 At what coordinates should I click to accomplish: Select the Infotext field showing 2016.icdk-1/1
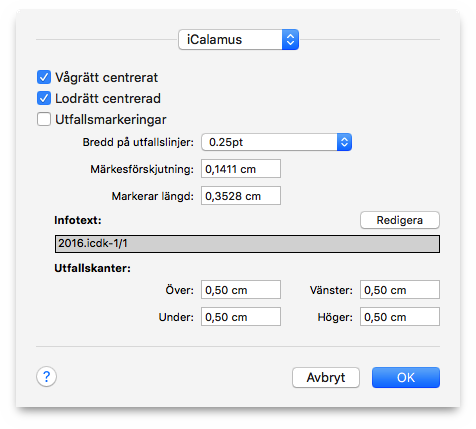247,244
